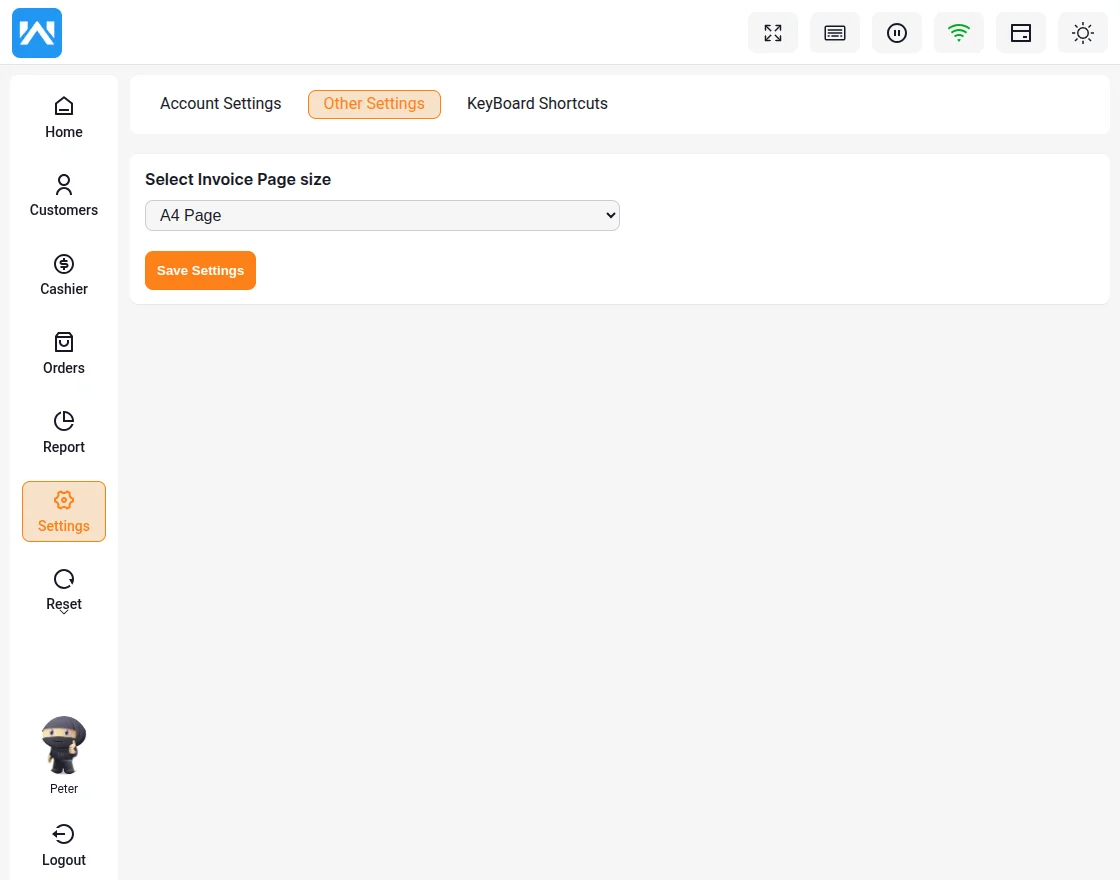The height and width of the screenshot is (880, 1120).
Task: Click the Logout icon
Action: [64, 834]
